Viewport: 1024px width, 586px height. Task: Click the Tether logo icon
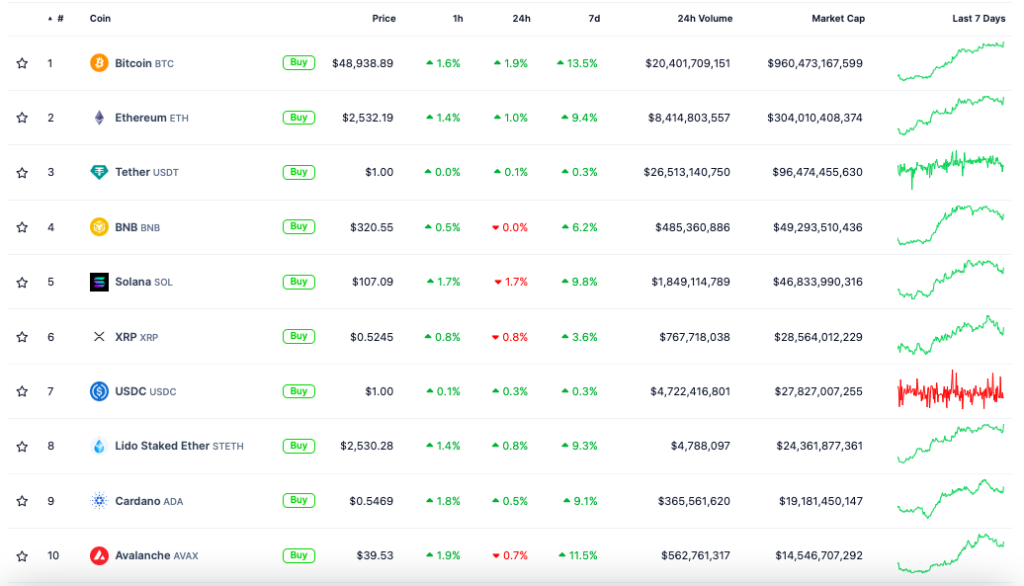(x=99, y=172)
